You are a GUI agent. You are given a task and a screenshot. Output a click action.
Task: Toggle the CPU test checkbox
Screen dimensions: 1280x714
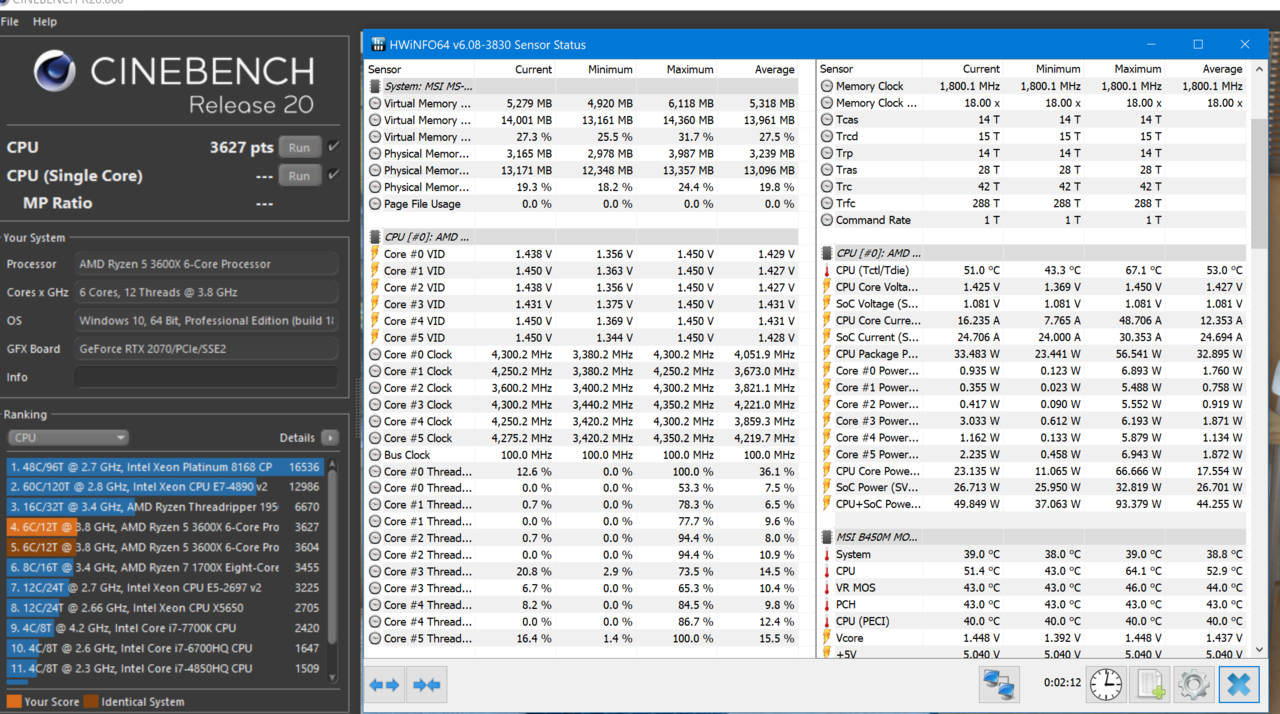334,147
